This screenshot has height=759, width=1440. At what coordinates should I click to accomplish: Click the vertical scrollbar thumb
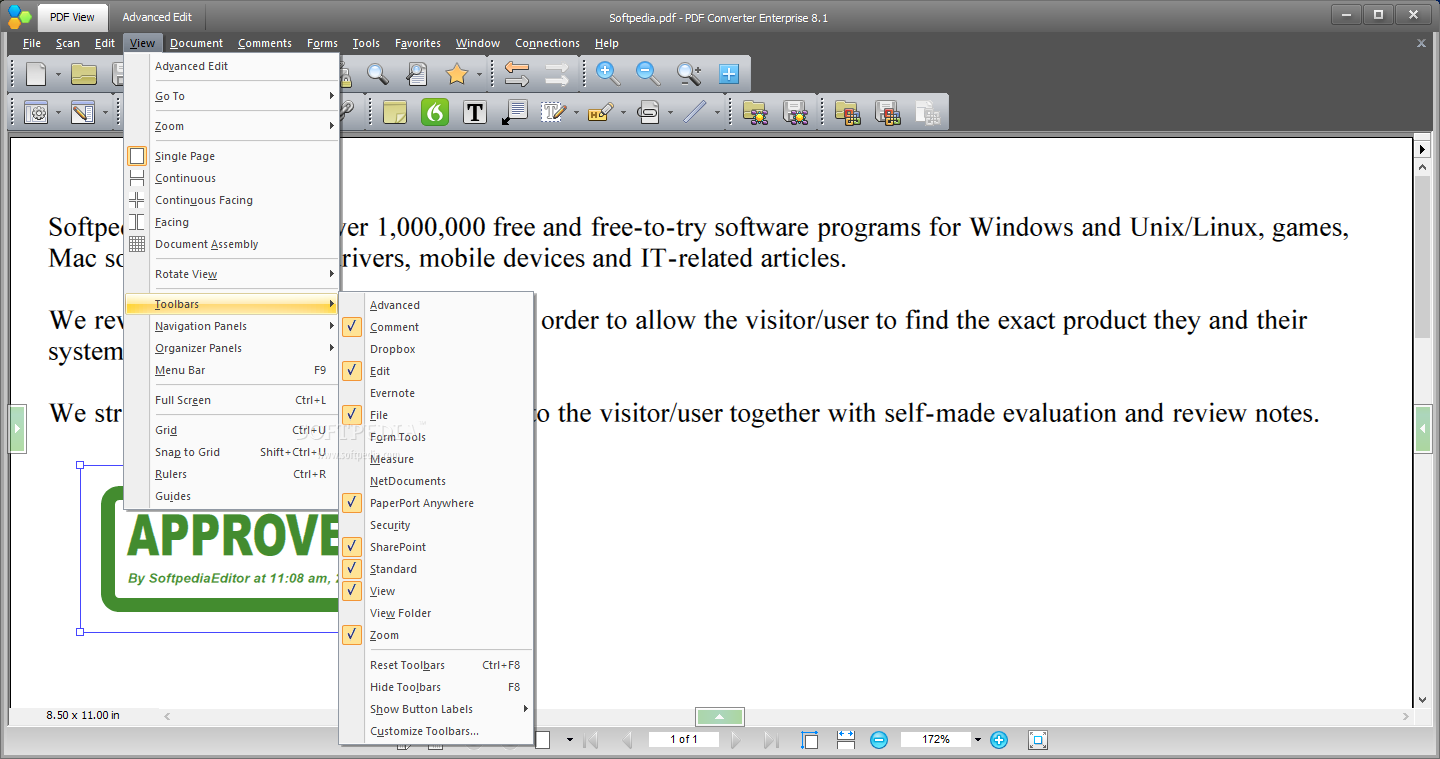(1422, 256)
